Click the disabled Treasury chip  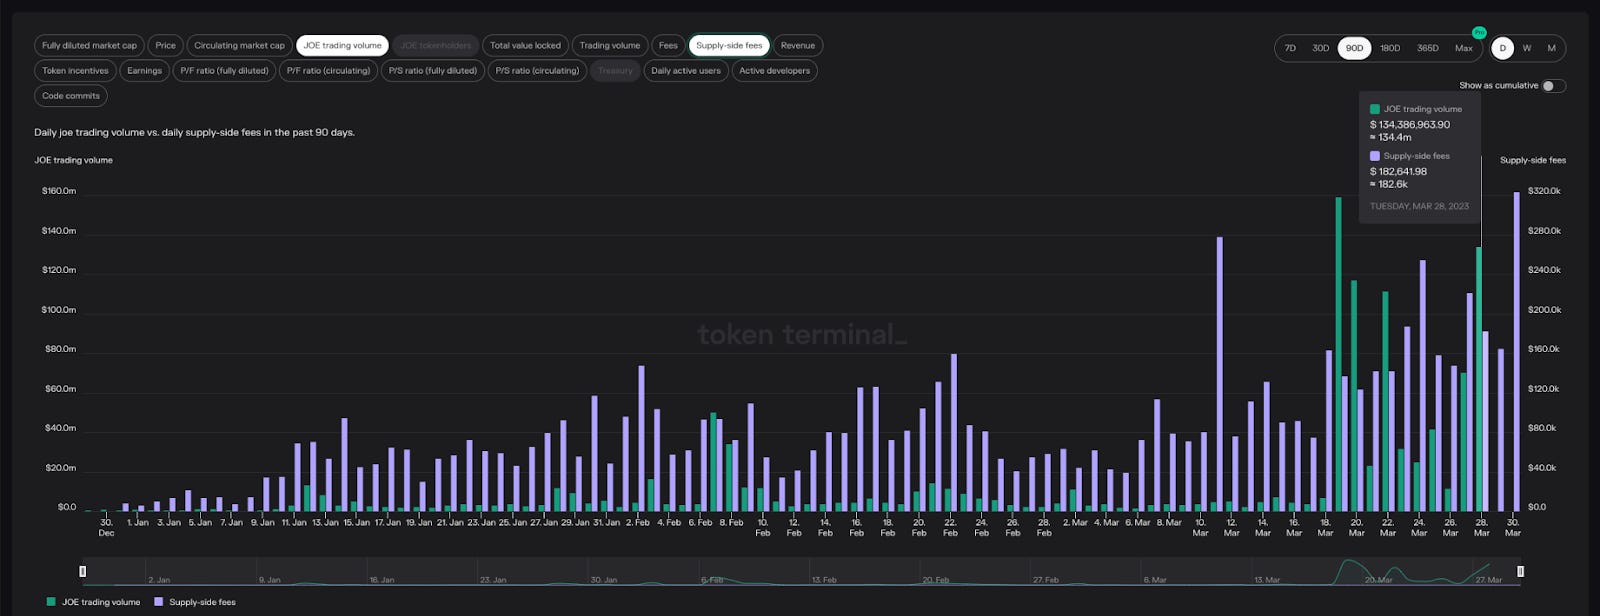pyautogui.click(x=615, y=71)
